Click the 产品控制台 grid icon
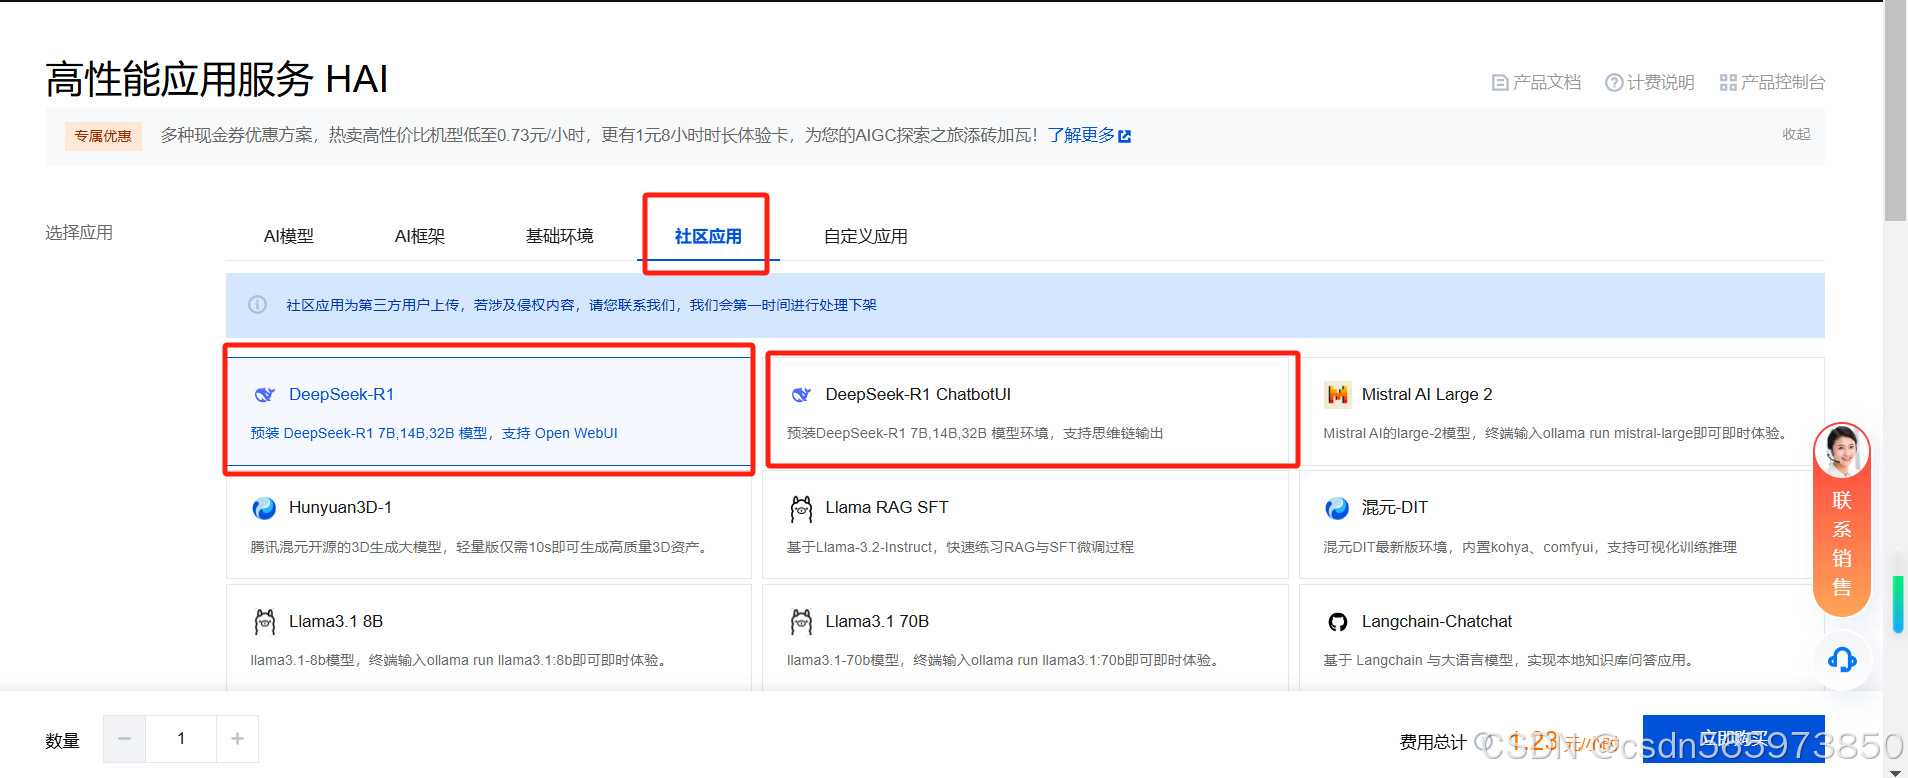 pos(1728,83)
